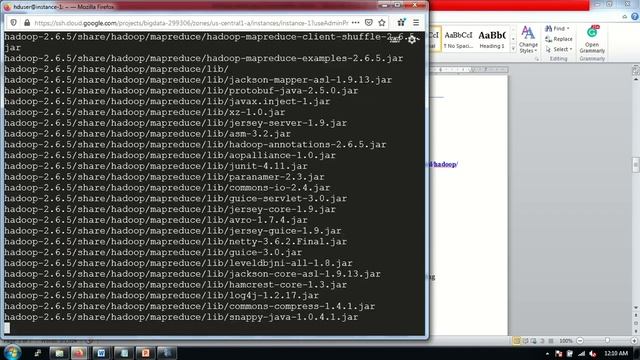Click Word zoom in plus button
This screenshot has height=360, width=640.
coord(634,340)
